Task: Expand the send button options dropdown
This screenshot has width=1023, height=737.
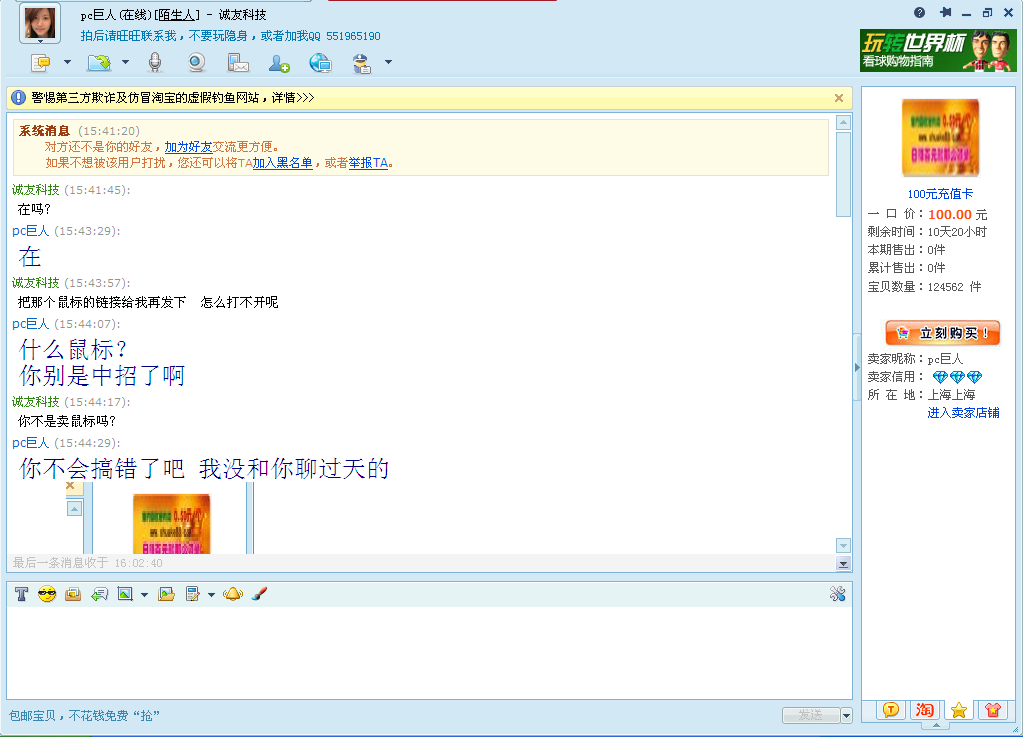Action: (847, 715)
